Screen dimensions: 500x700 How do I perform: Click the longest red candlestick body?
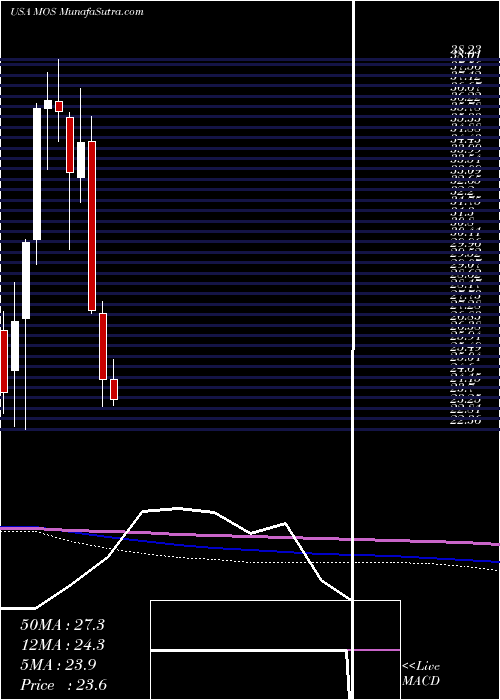coord(92,225)
